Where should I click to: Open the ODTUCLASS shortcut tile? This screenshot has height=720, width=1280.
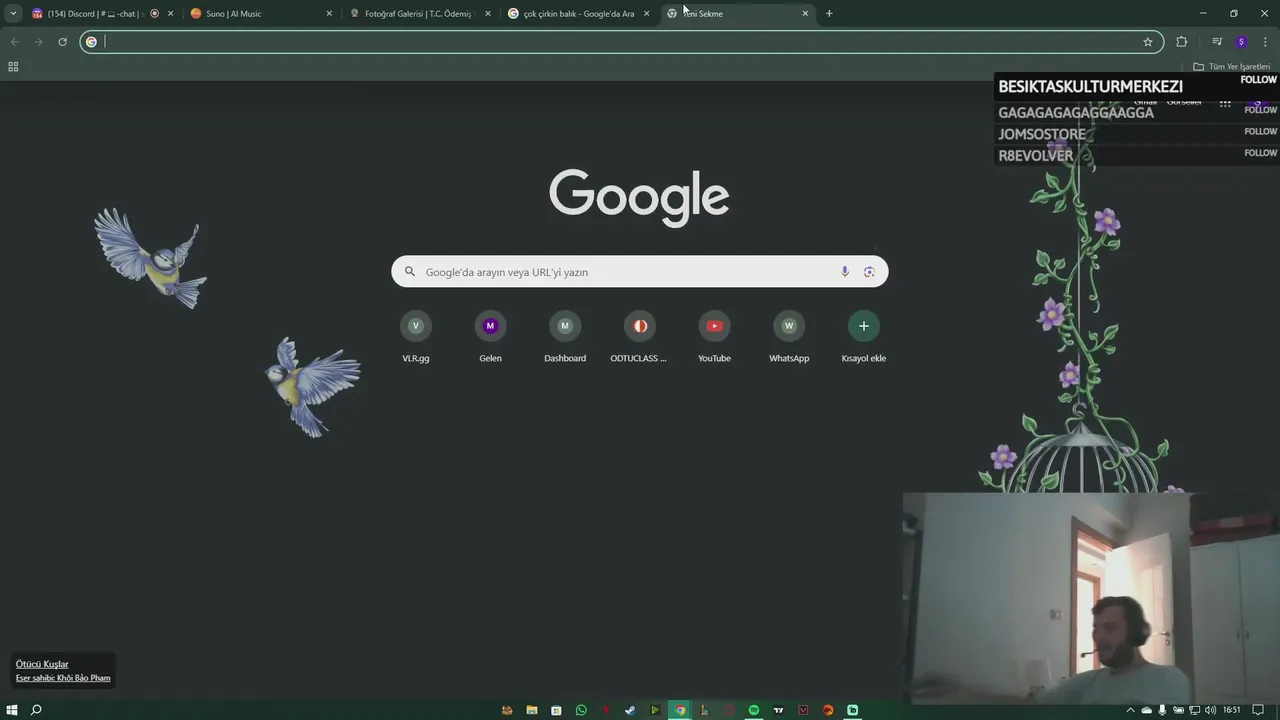pos(640,337)
